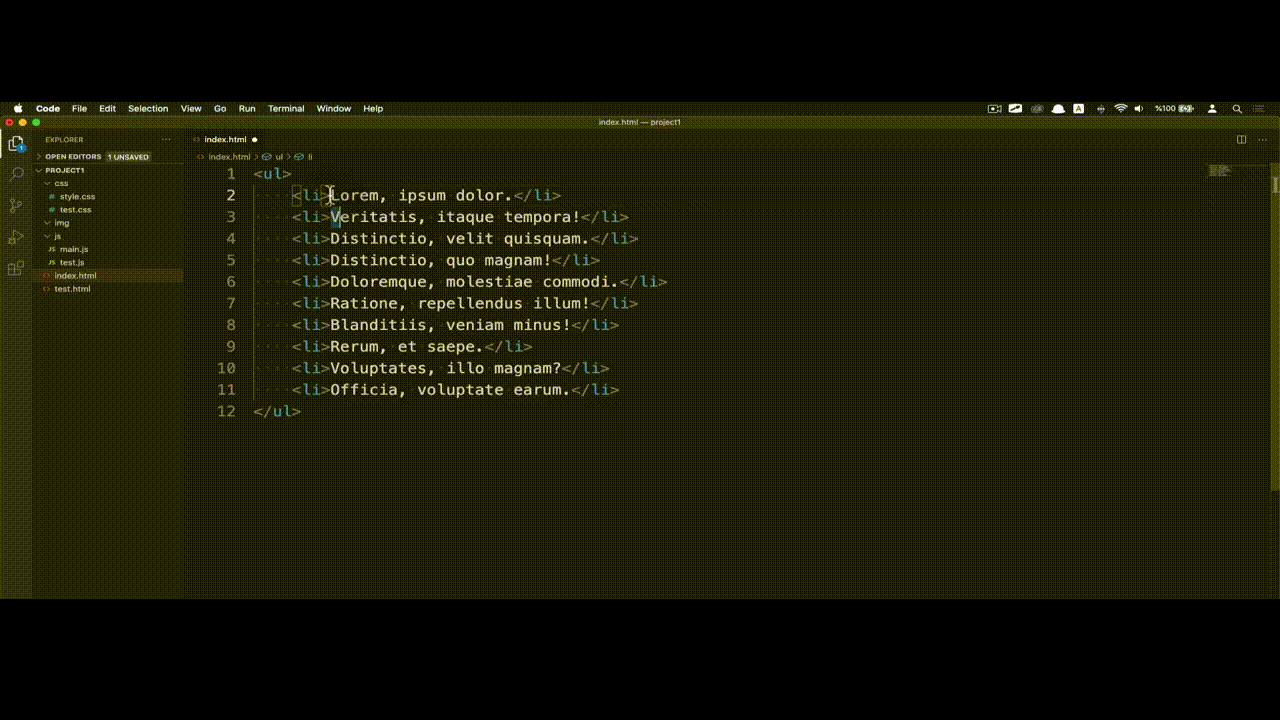
Task: Open style.css in the explorer
Action: pos(77,196)
